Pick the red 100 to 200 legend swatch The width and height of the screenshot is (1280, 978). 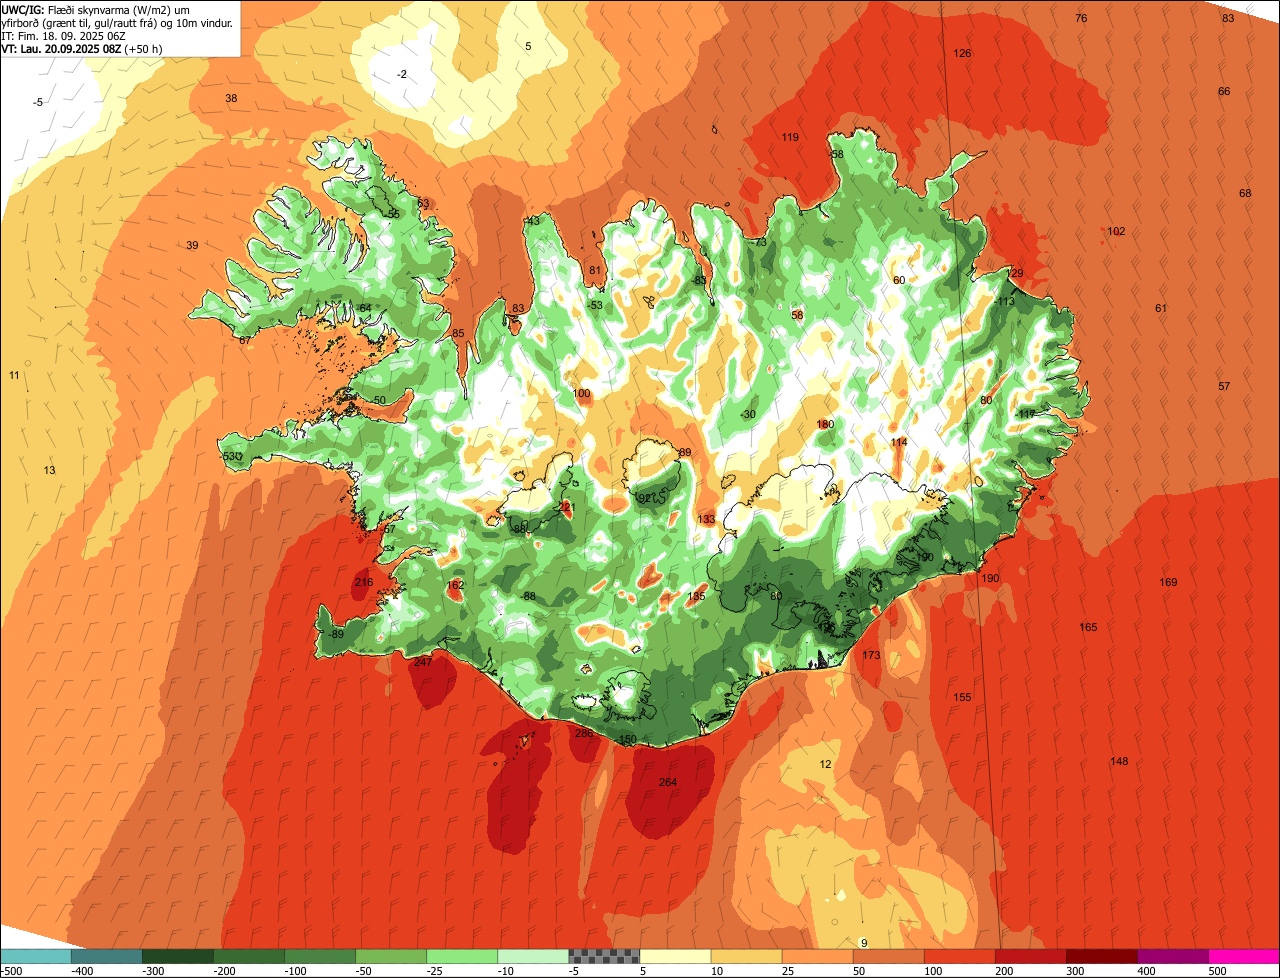click(959, 956)
